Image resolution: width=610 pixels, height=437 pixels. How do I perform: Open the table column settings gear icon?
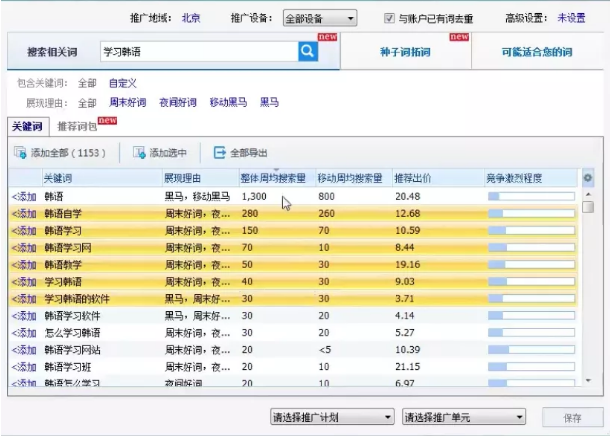pos(588,178)
